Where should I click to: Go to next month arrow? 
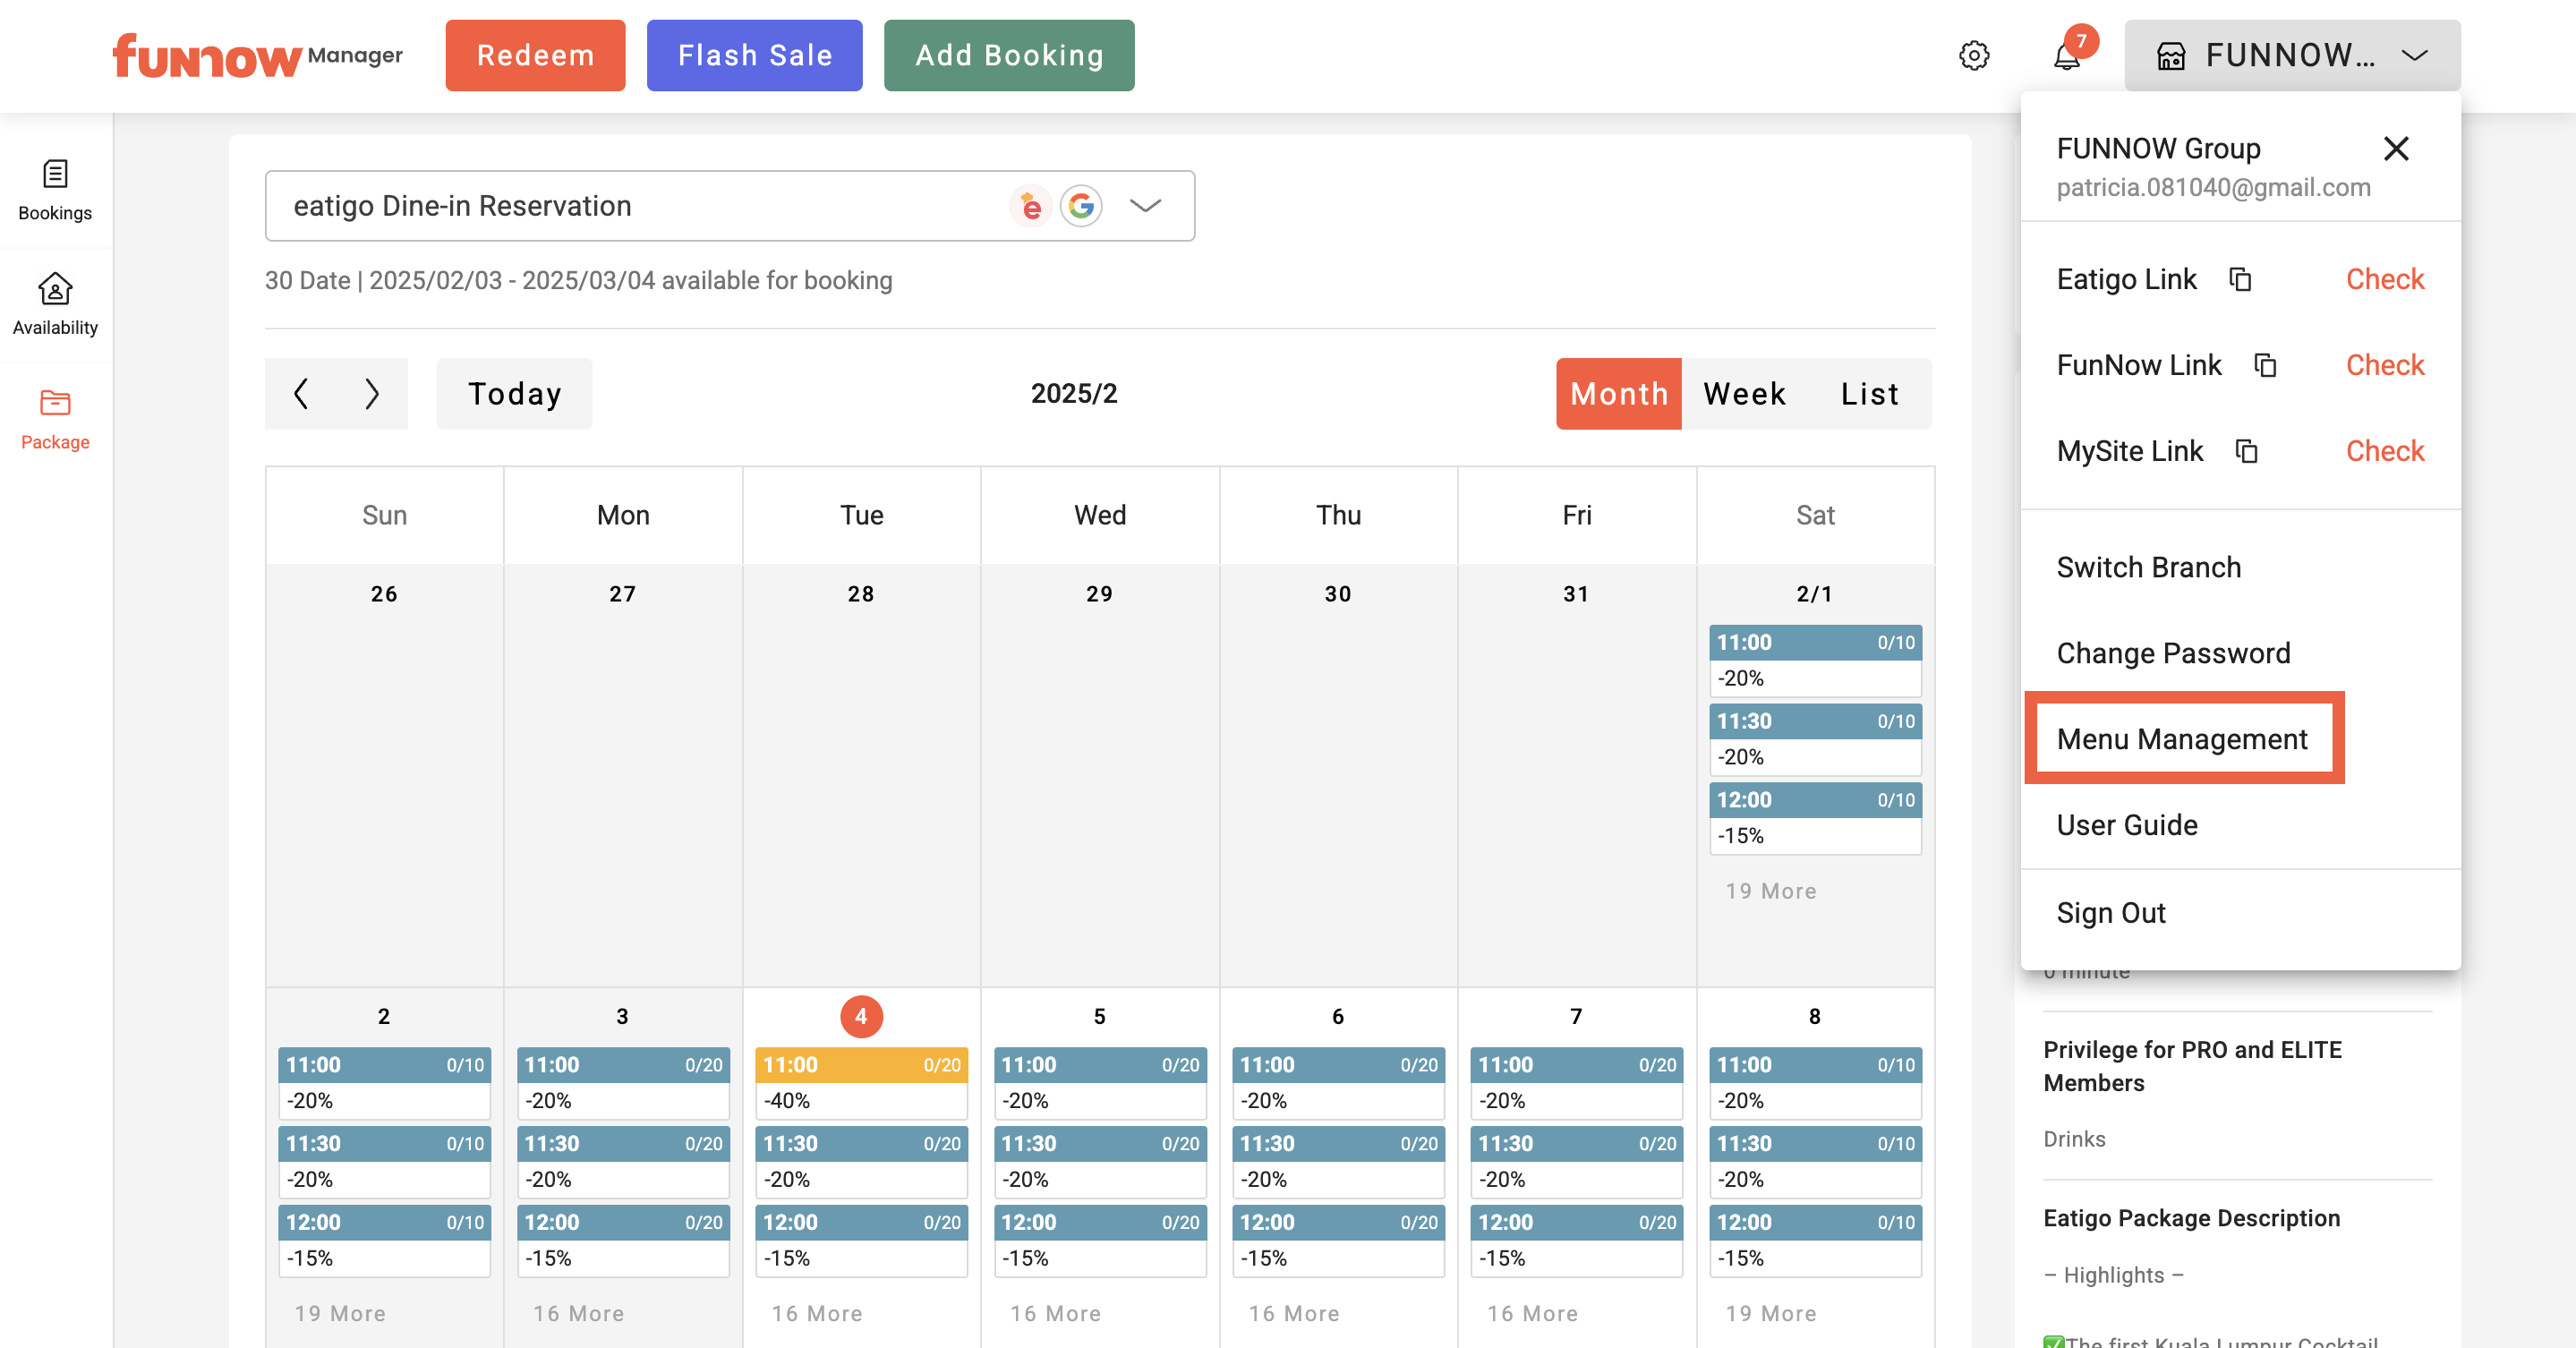(x=372, y=393)
